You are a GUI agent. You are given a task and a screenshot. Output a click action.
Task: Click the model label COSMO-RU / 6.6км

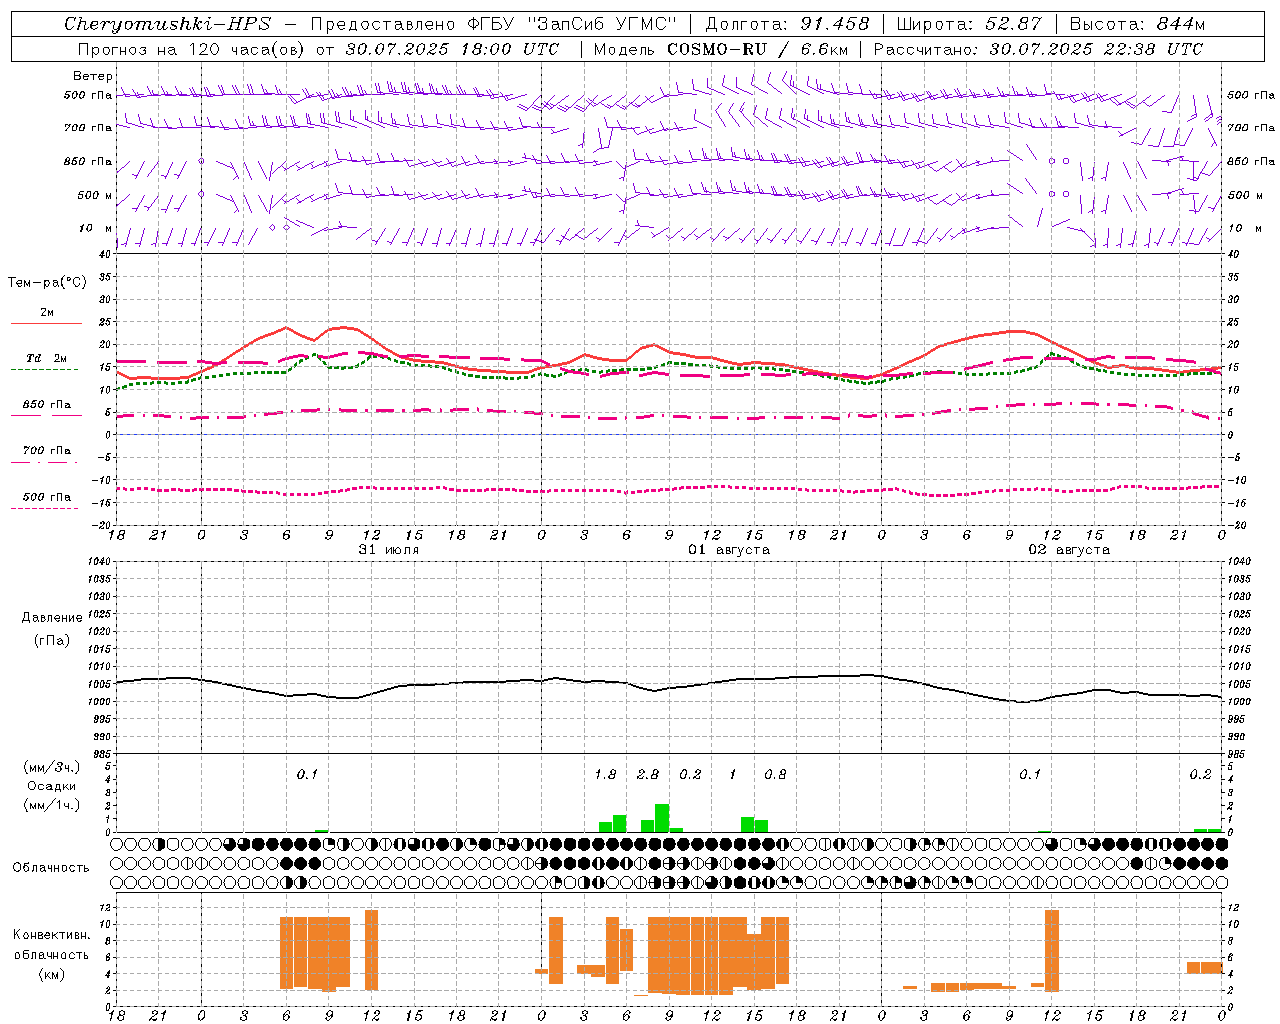pyautogui.click(x=758, y=49)
